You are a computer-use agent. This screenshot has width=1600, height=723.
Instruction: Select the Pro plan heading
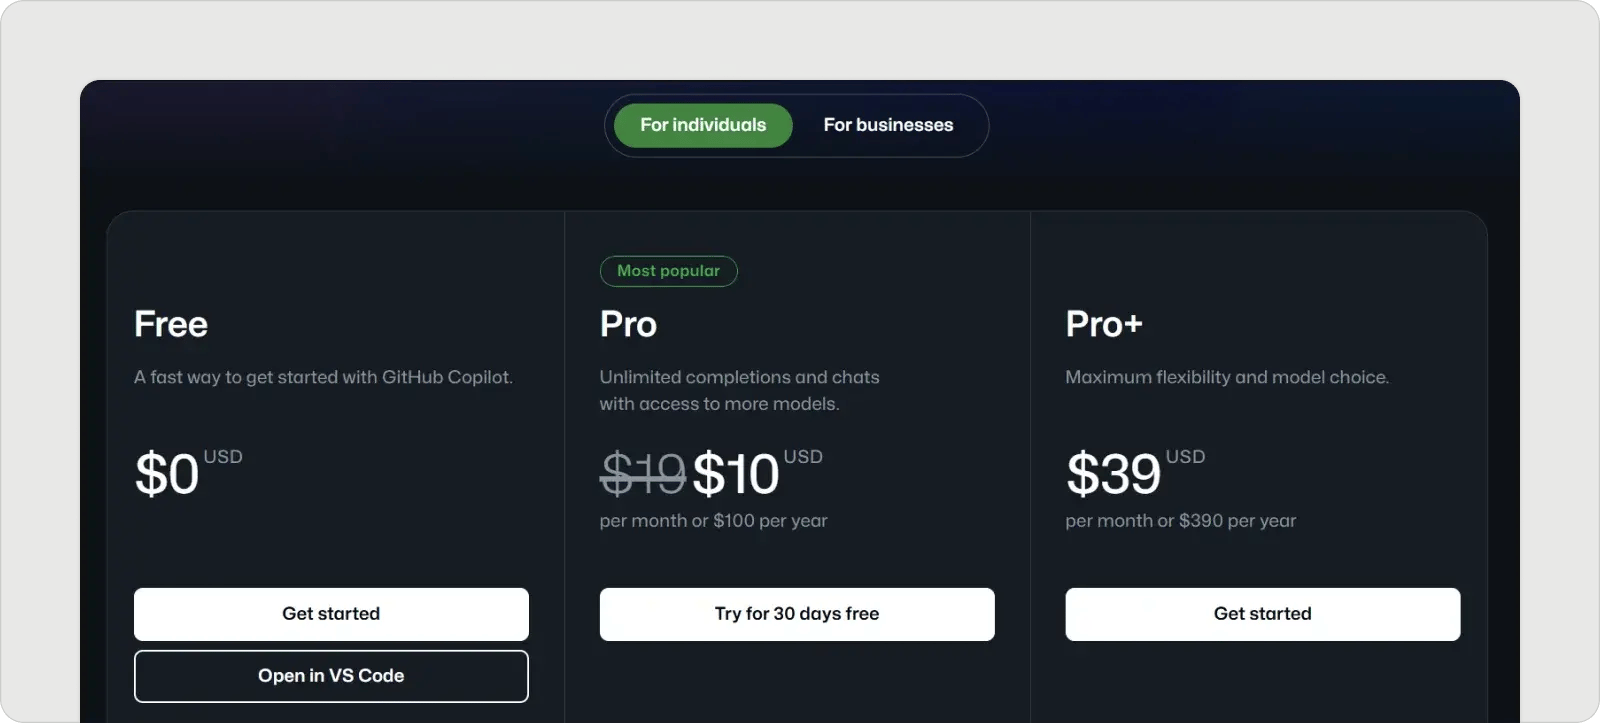[x=628, y=324]
